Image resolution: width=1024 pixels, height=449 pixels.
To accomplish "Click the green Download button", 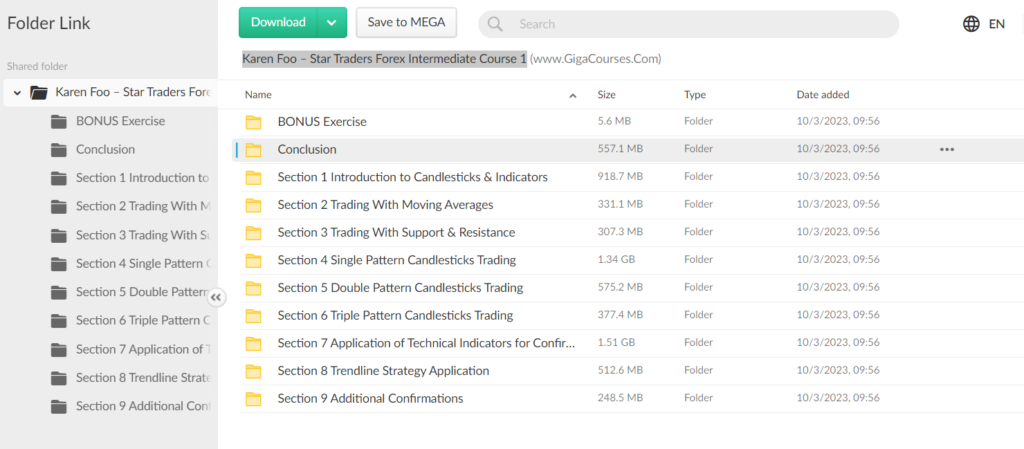I will coord(279,22).
